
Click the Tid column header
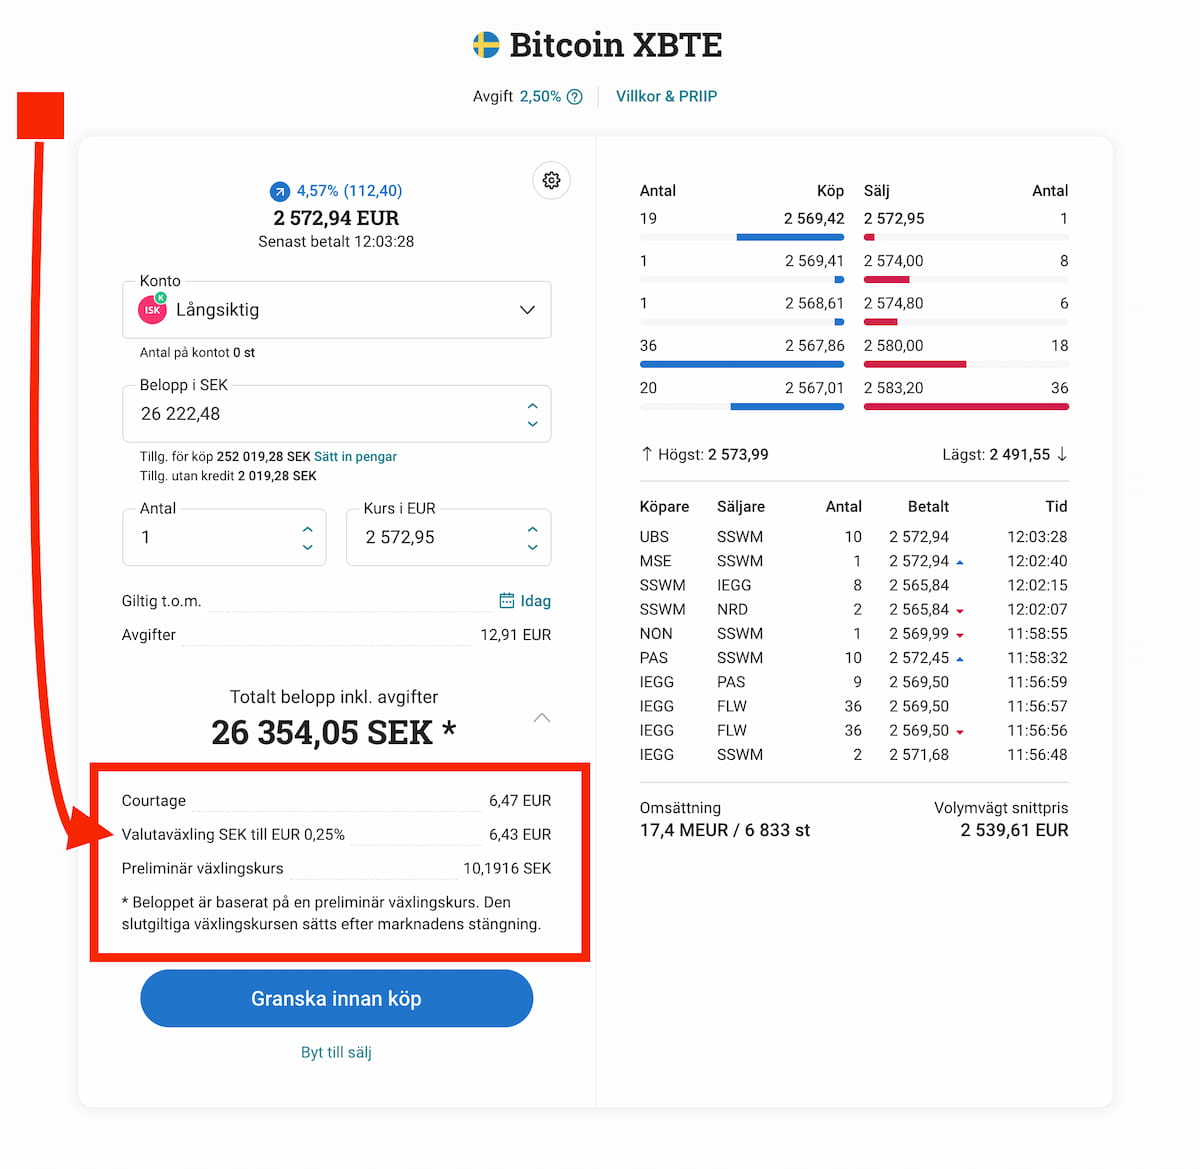(x=1056, y=507)
